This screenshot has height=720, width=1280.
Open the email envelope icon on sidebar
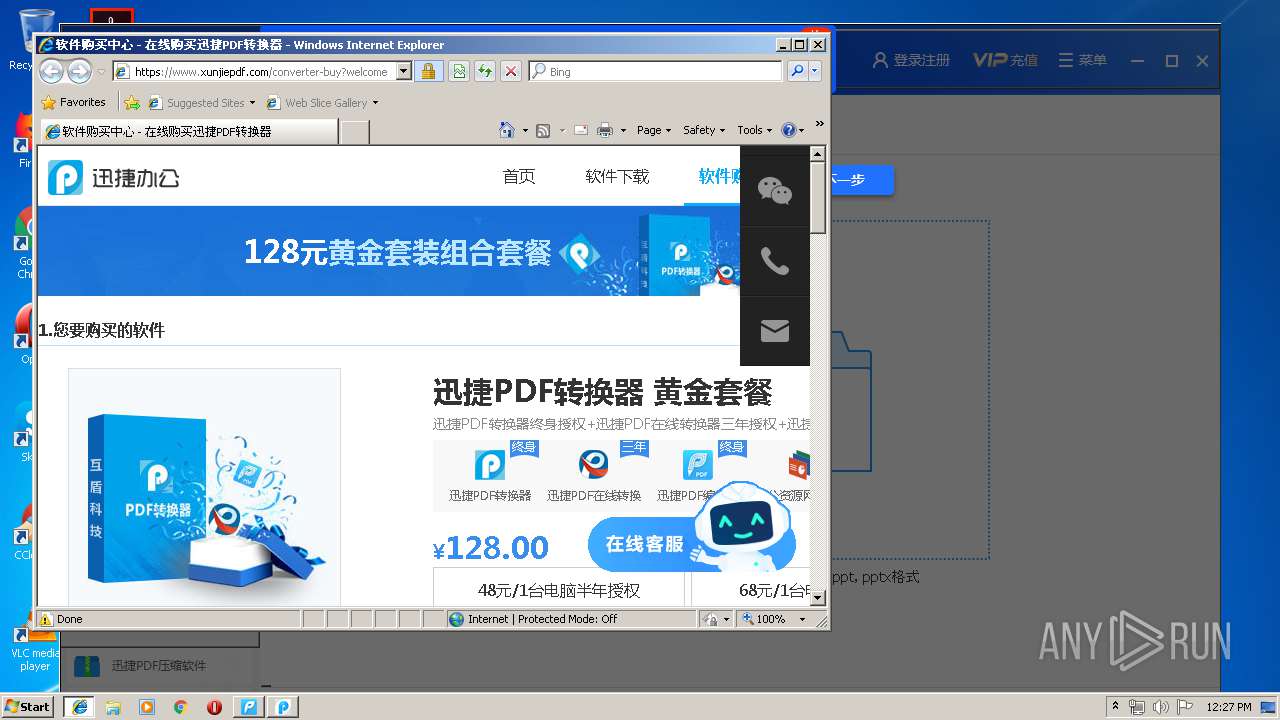pyautogui.click(x=774, y=331)
